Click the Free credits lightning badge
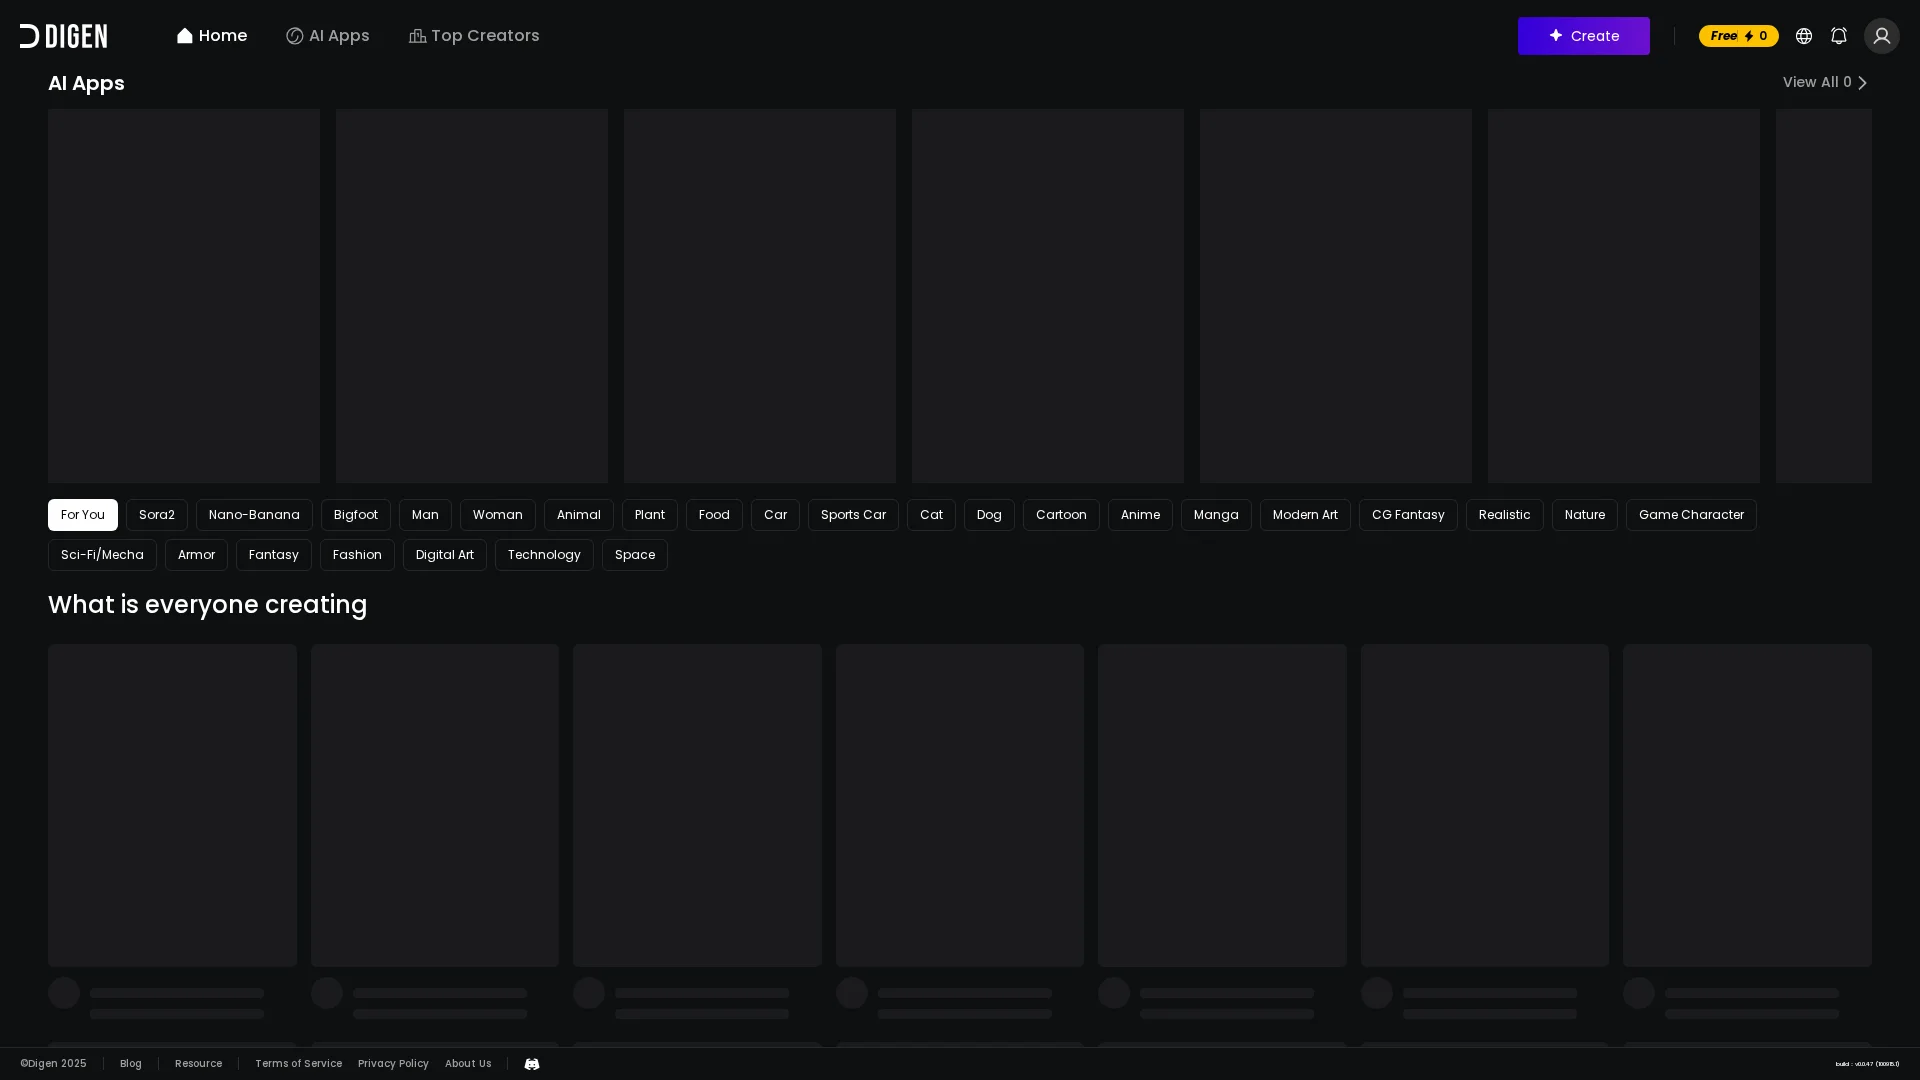Image resolution: width=1920 pixels, height=1080 pixels. click(x=1738, y=36)
